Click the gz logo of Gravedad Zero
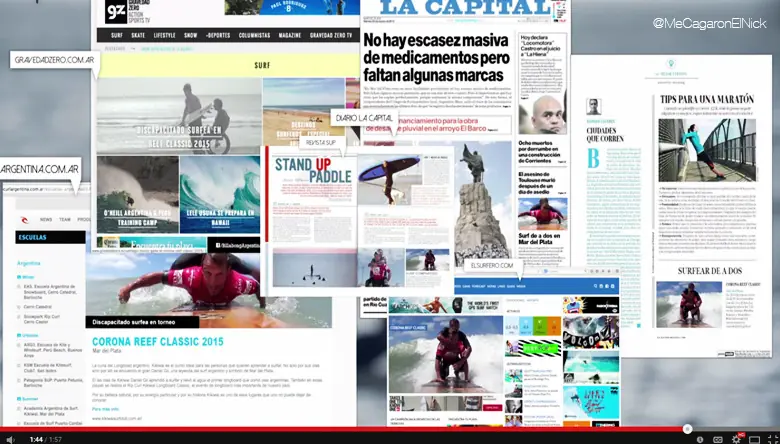780x444 pixels. point(115,11)
